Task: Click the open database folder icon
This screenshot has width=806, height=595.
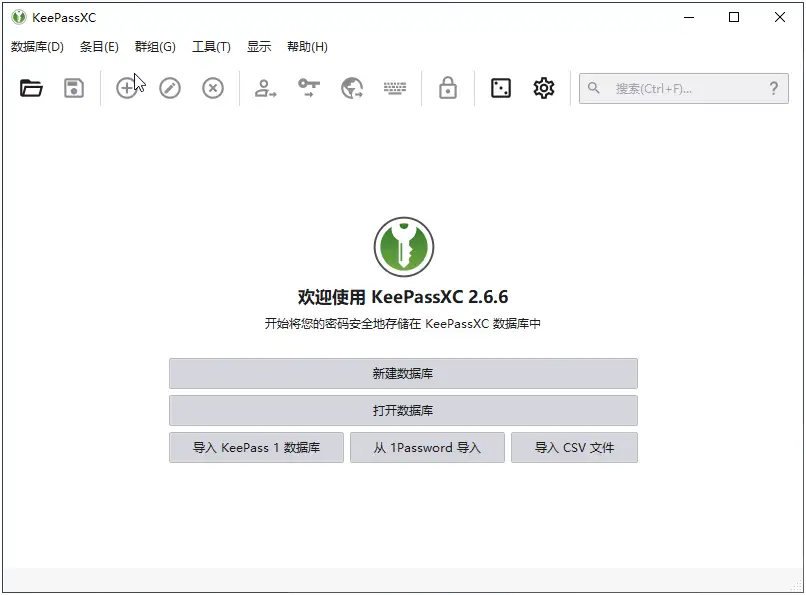Action: [31, 88]
